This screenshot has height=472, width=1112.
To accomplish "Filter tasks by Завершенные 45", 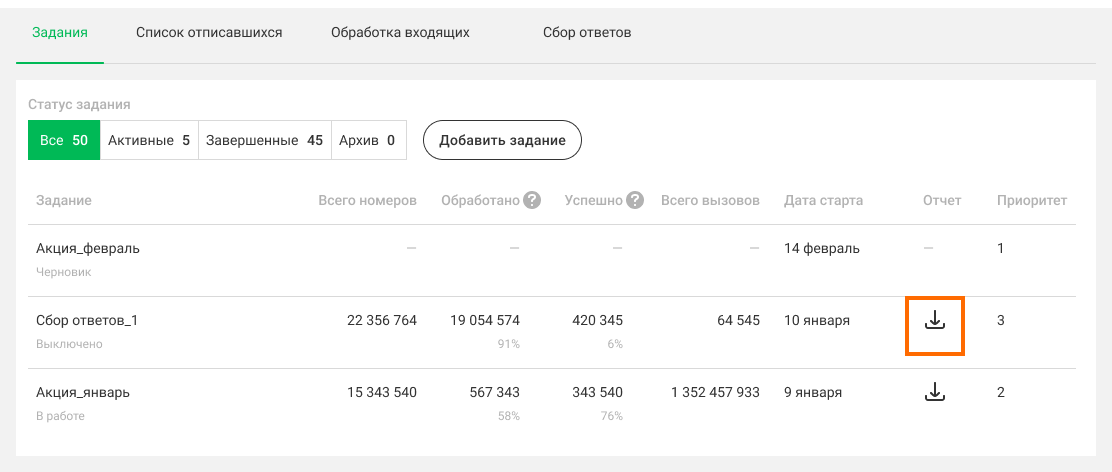I will [x=265, y=140].
